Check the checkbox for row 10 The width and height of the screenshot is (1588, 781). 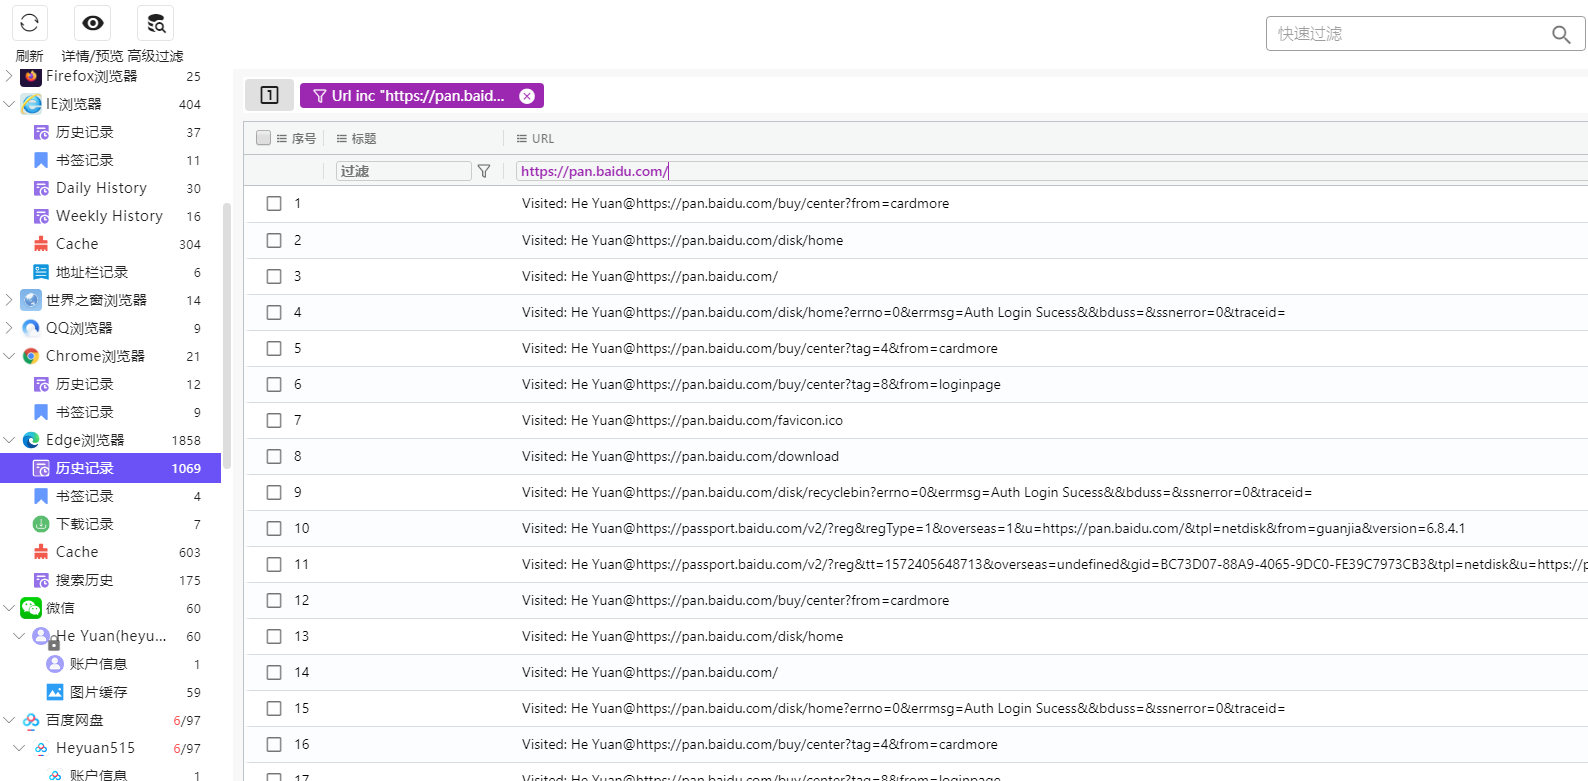(x=274, y=528)
